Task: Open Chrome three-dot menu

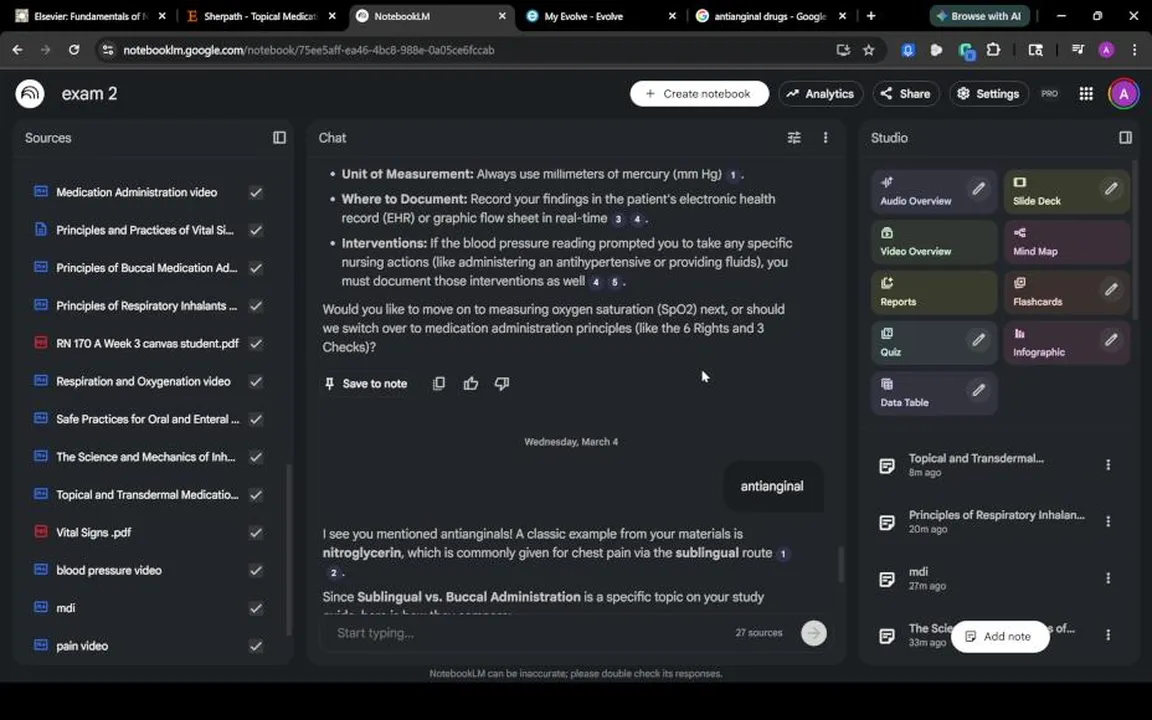Action: 1134,50
